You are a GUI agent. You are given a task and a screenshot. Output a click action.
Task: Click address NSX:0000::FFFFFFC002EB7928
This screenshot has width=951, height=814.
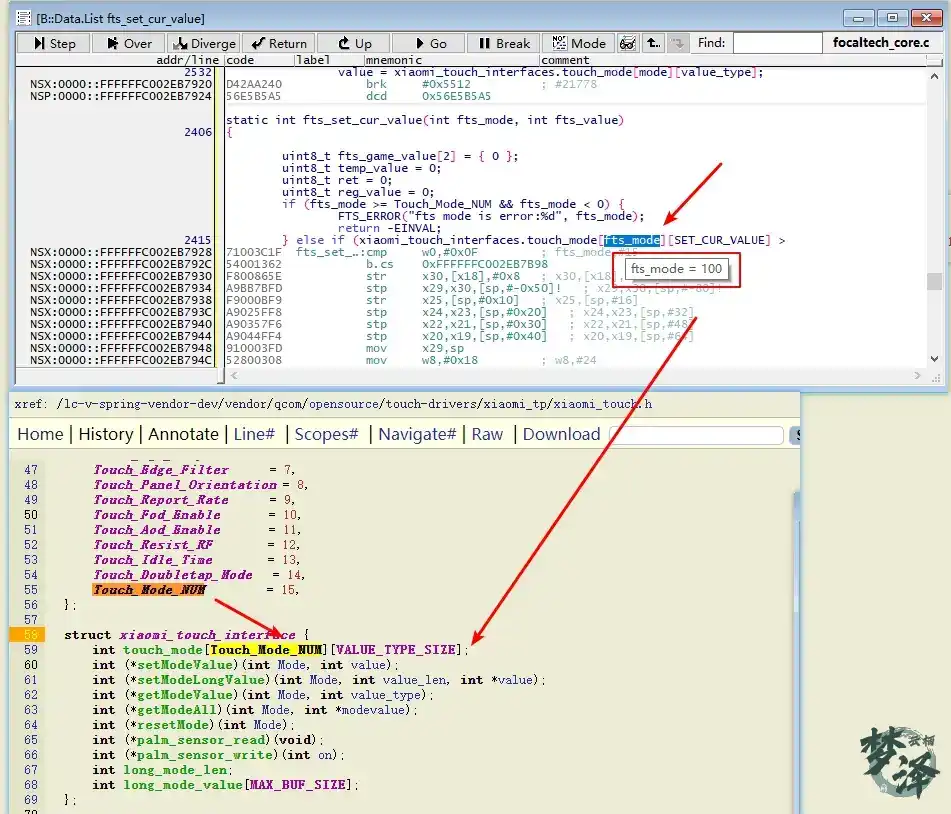coord(121,252)
